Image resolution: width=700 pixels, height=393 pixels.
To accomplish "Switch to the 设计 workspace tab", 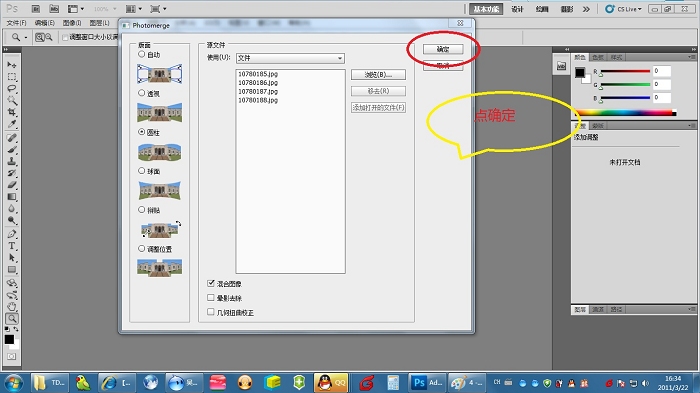I will pos(517,9).
